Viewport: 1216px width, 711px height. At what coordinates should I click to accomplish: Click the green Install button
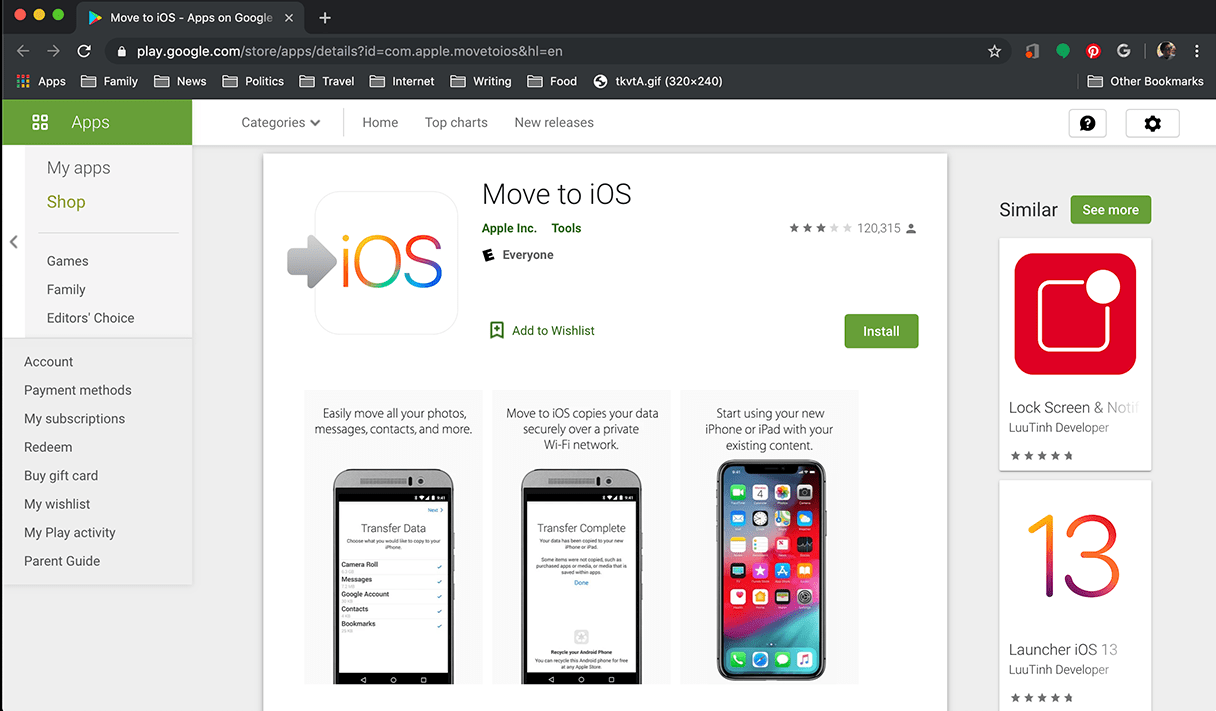pyautogui.click(x=881, y=331)
